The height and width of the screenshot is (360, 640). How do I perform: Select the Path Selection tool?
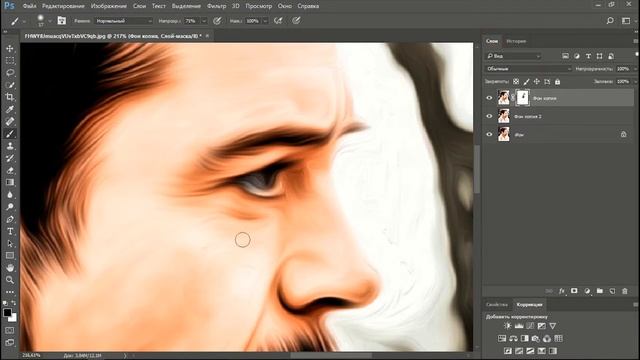(x=10, y=244)
